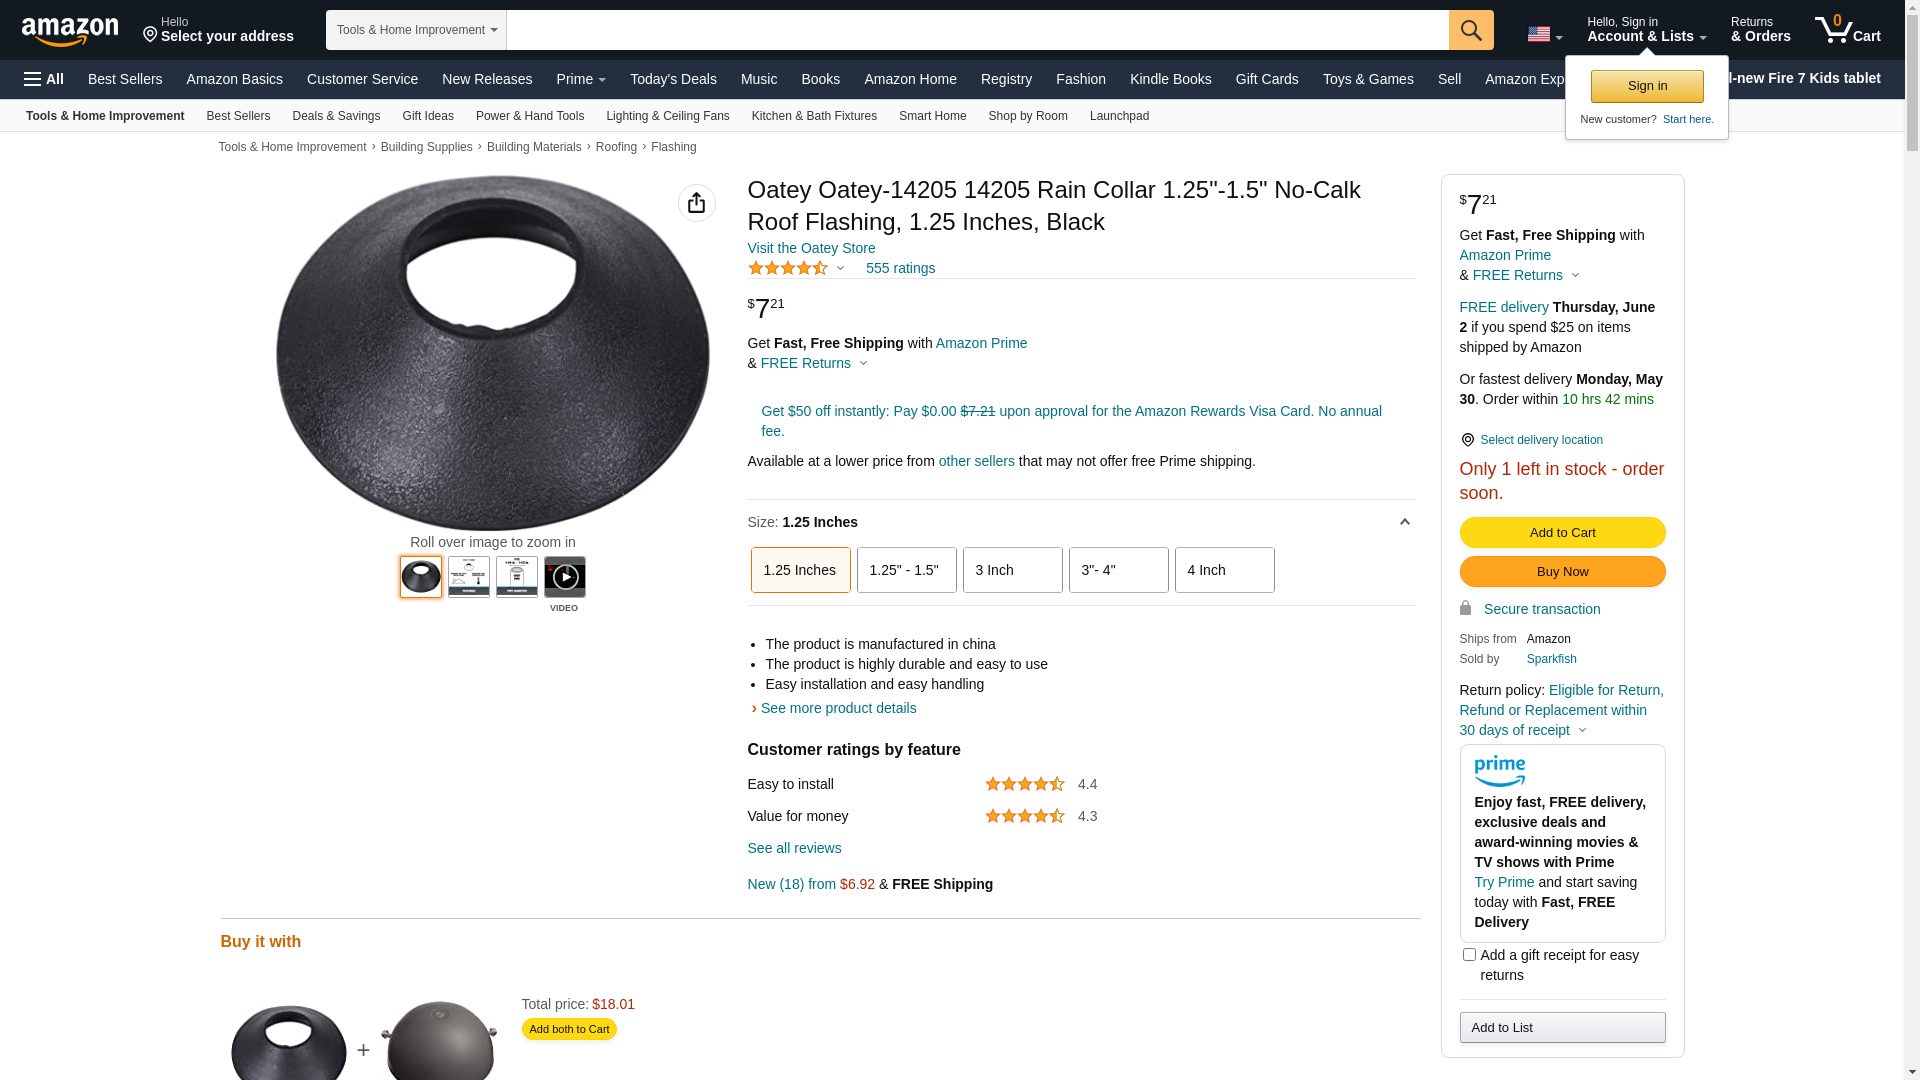Click into the search input field
This screenshot has height=1080, width=1920.
976,30
